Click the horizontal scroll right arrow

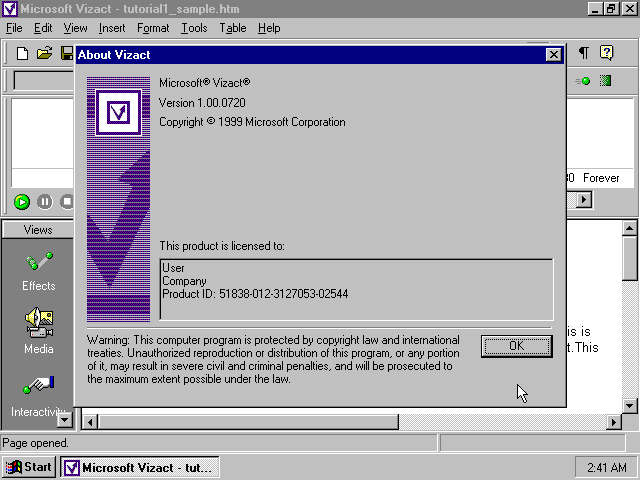click(613, 422)
